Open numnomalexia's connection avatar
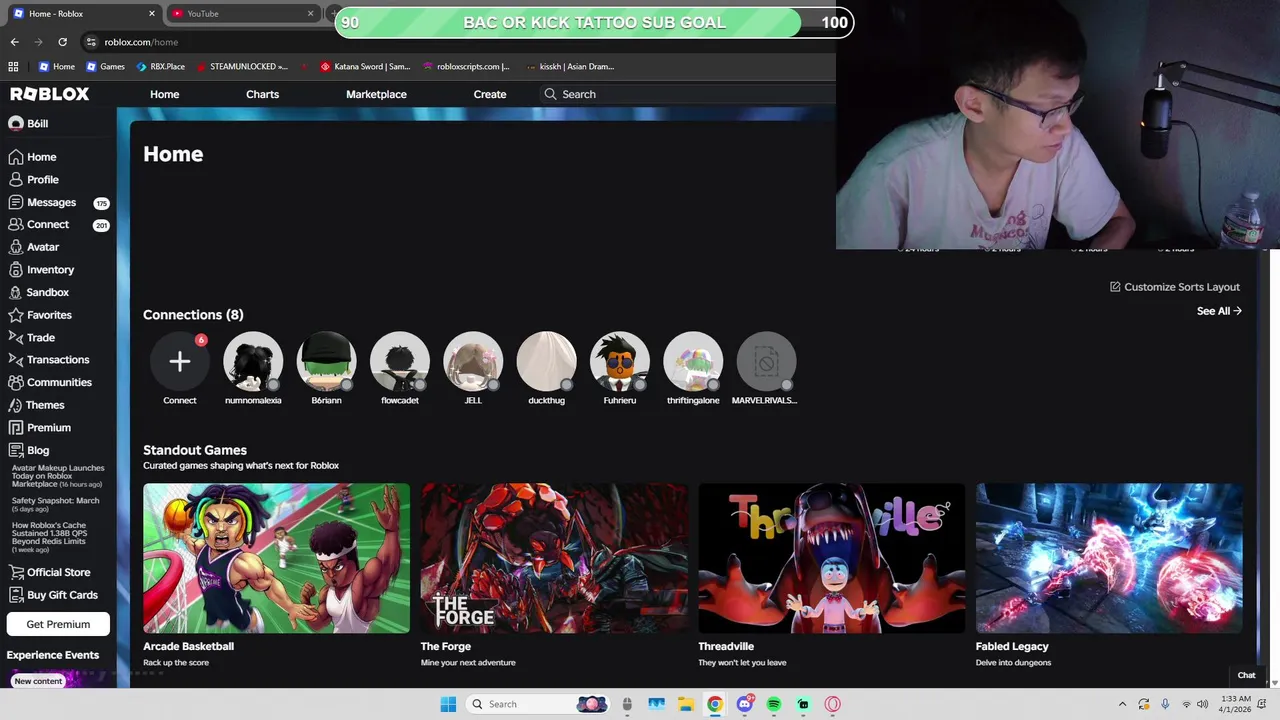 click(253, 361)
